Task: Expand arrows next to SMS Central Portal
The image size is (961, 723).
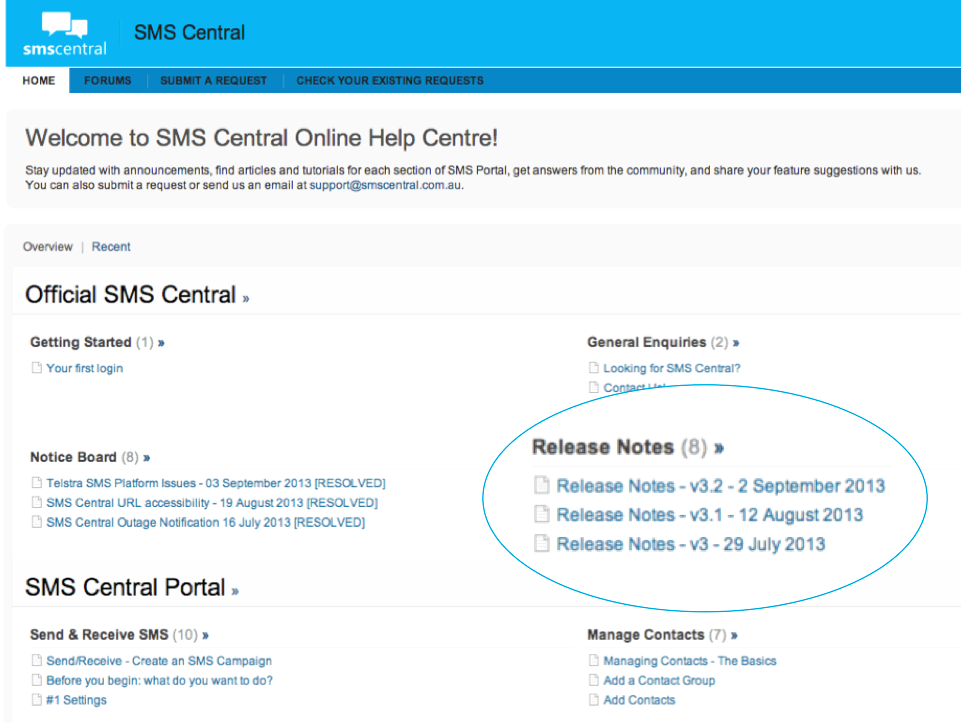Action: coord(235,591)
